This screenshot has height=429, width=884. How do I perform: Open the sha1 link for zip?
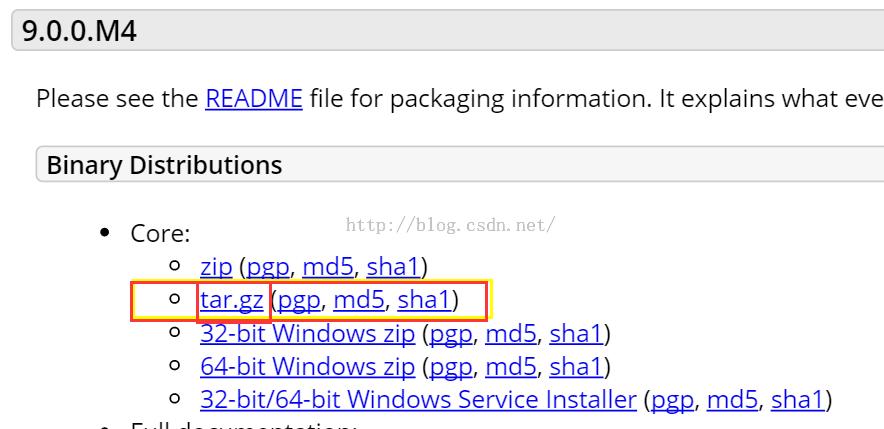point(393,267)
